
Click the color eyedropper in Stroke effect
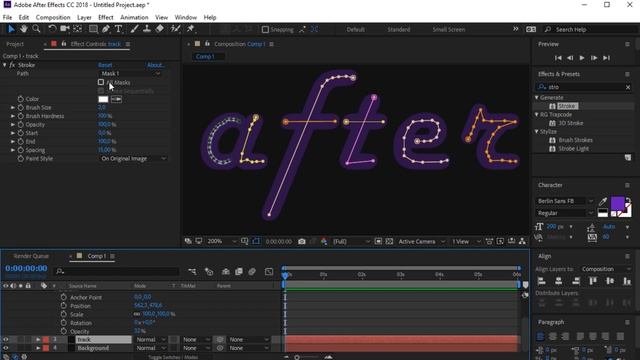click(116, 99)
